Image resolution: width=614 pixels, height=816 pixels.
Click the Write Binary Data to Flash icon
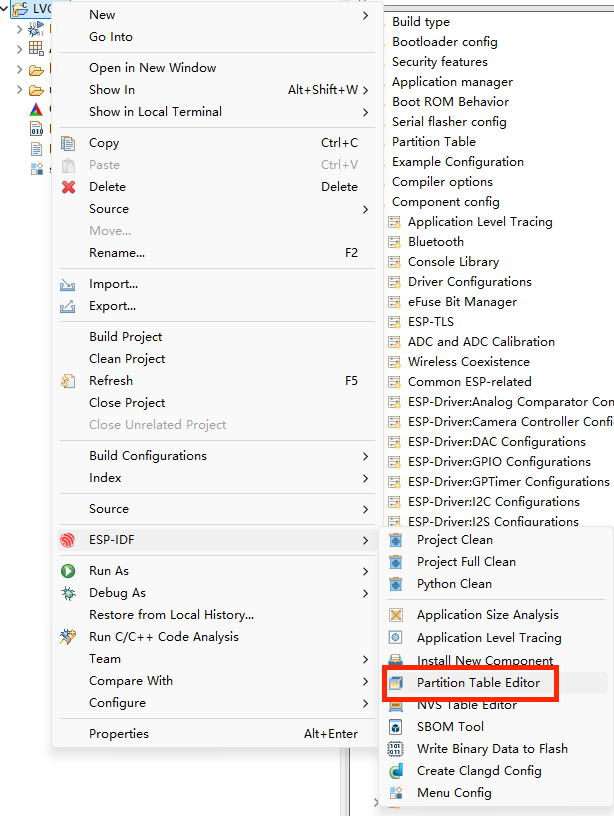pyautogui.click(x=396, y=749)
